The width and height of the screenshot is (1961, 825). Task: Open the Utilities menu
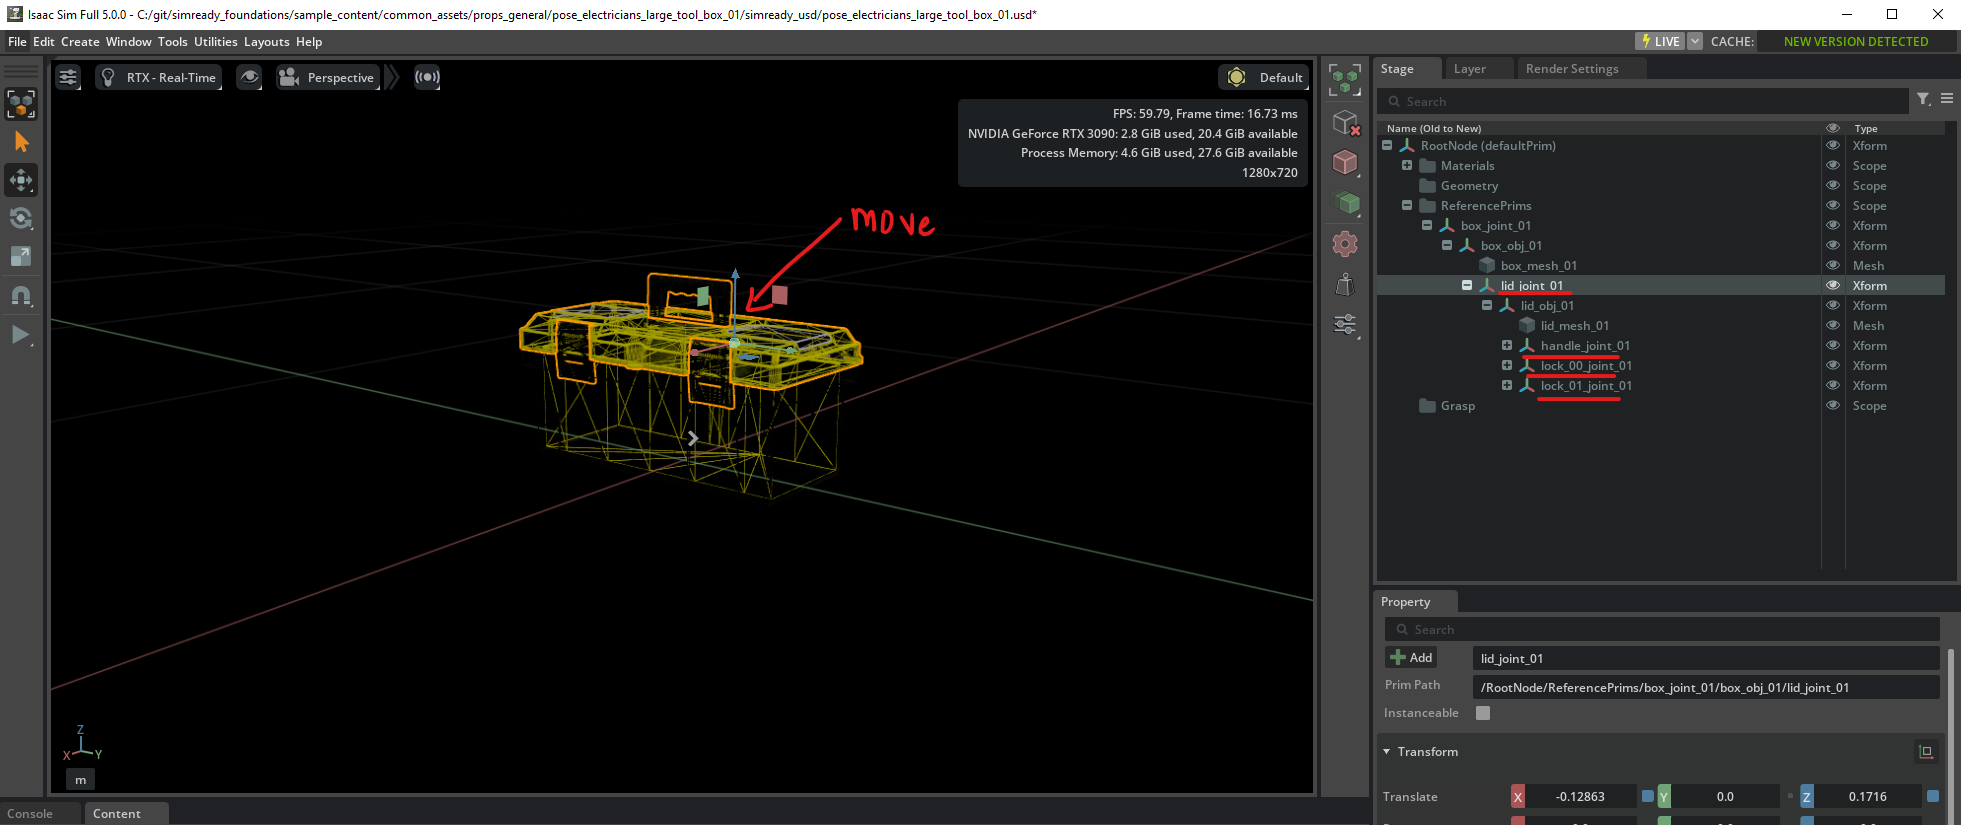(x=215, y=42)
